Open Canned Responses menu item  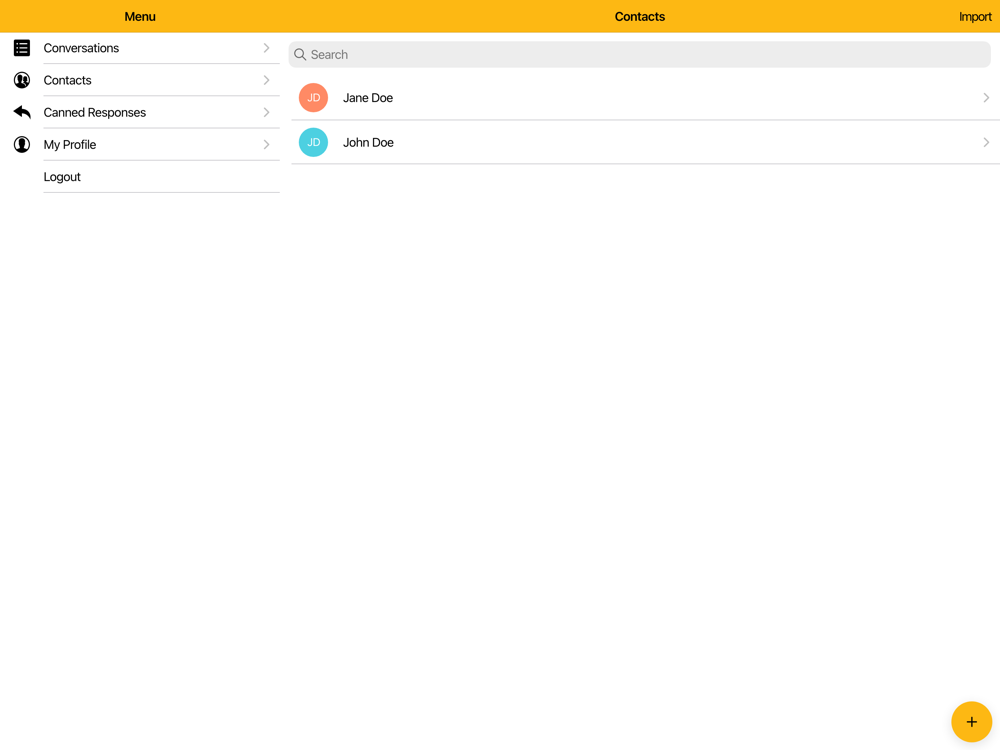(x=140, y=112)
